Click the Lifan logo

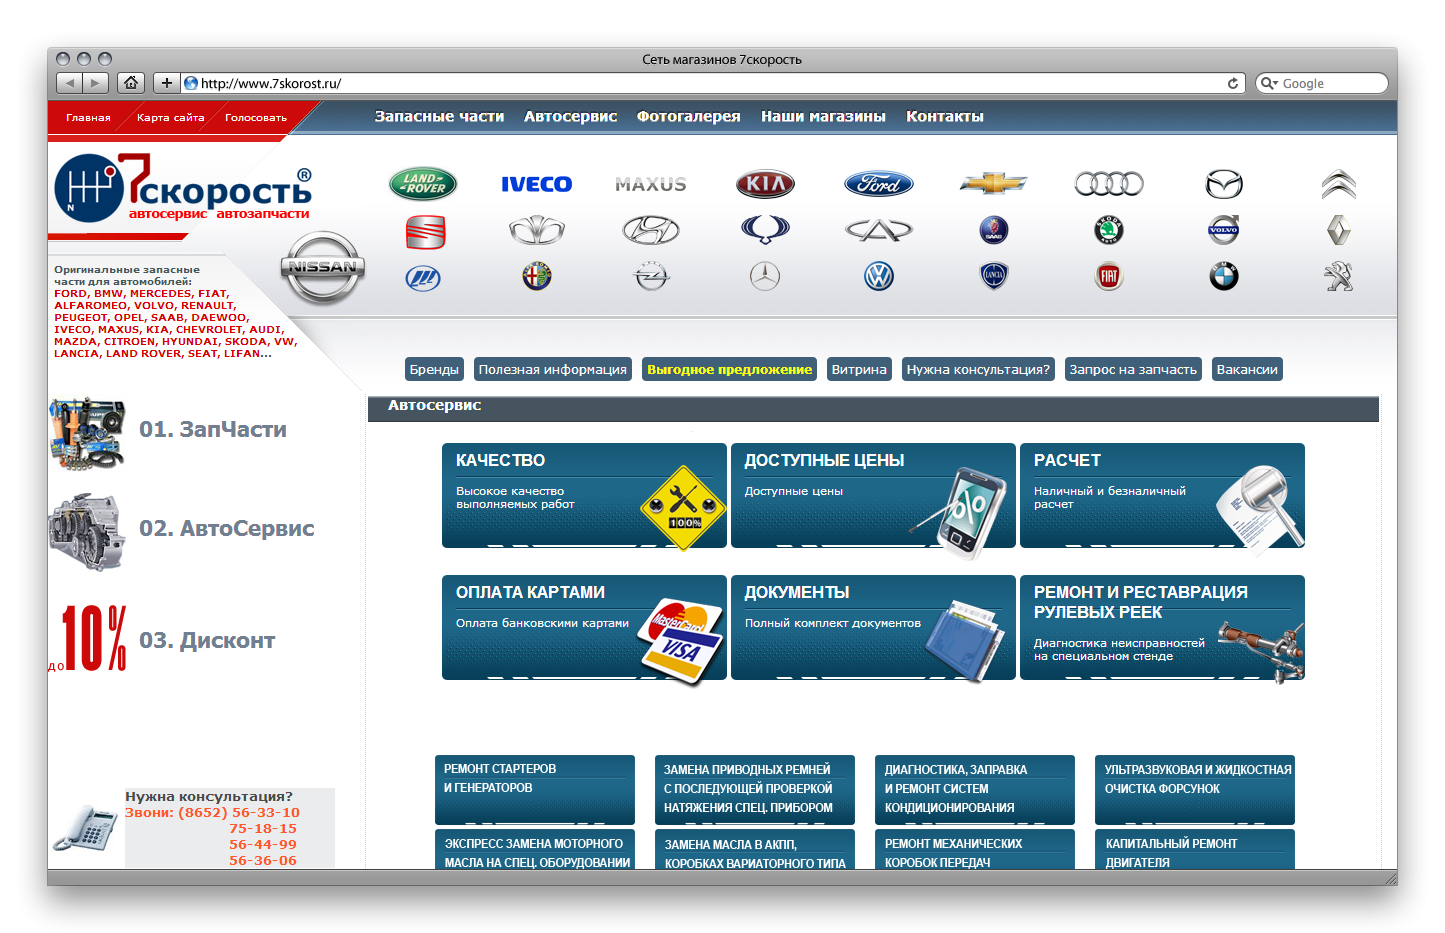coord(423,277)
